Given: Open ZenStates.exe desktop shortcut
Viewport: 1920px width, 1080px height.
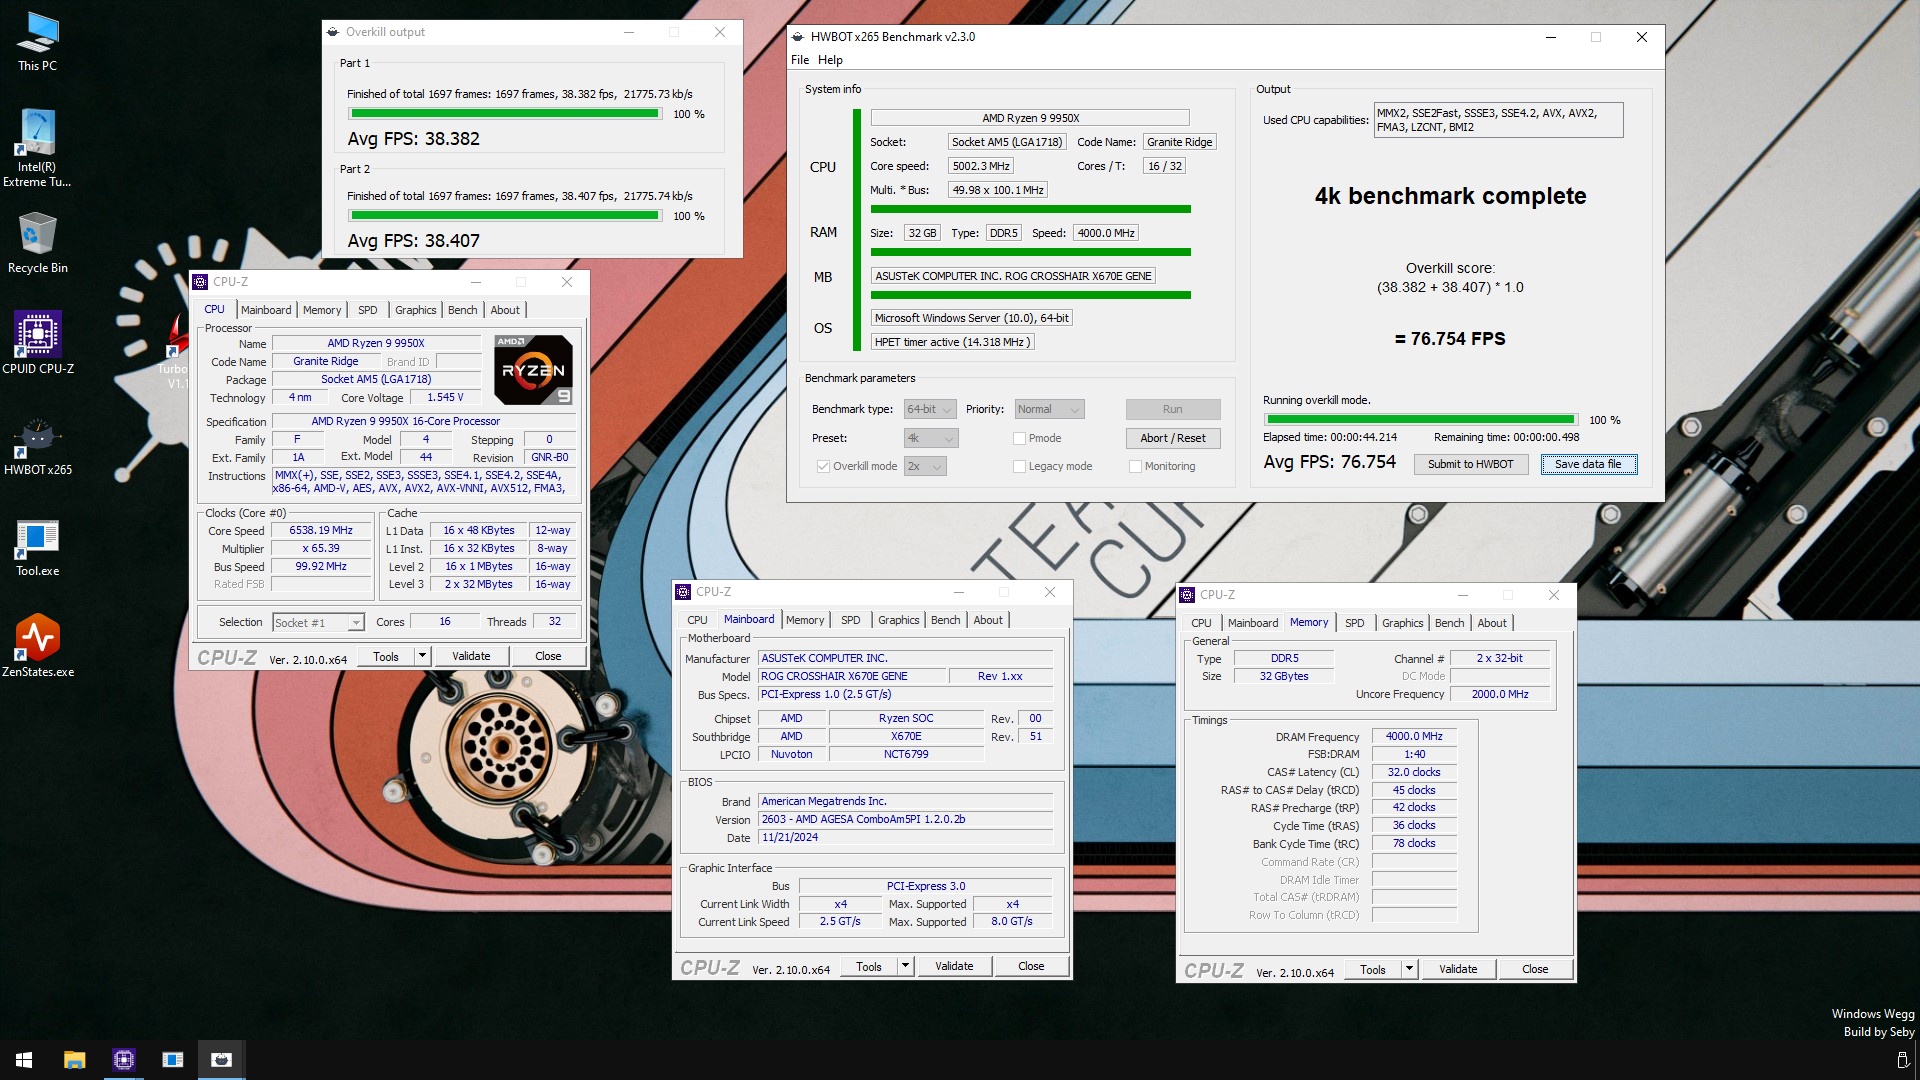Looking at the screenshot, I should pos(38,647).
